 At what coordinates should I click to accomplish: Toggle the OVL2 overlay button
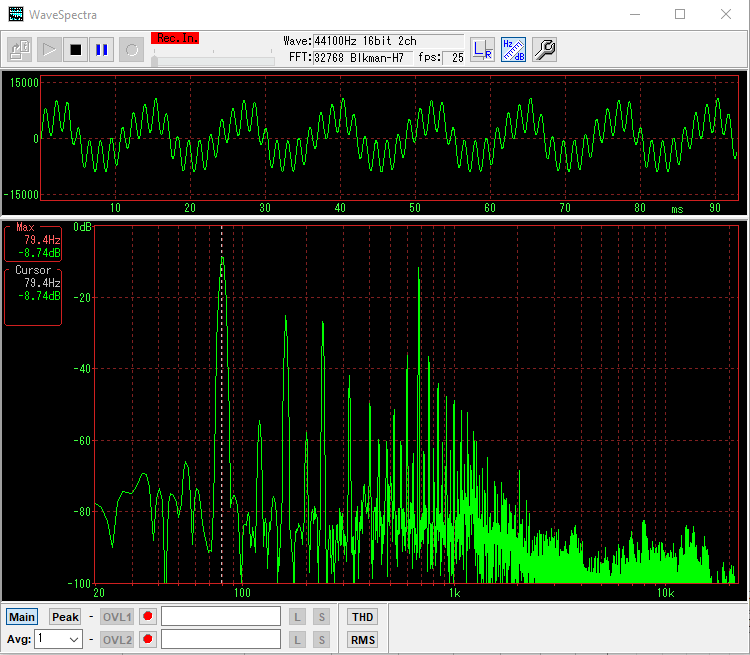click(117, 640)
